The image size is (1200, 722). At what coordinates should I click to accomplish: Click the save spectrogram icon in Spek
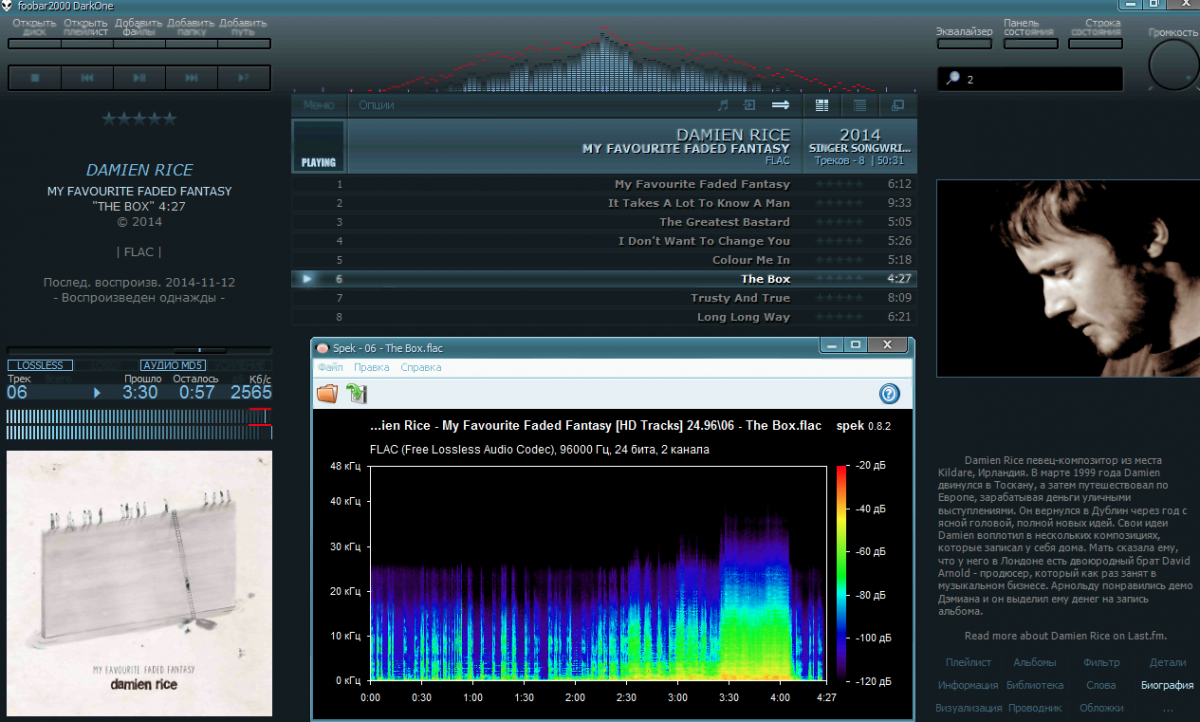click(x=357, y=394)
